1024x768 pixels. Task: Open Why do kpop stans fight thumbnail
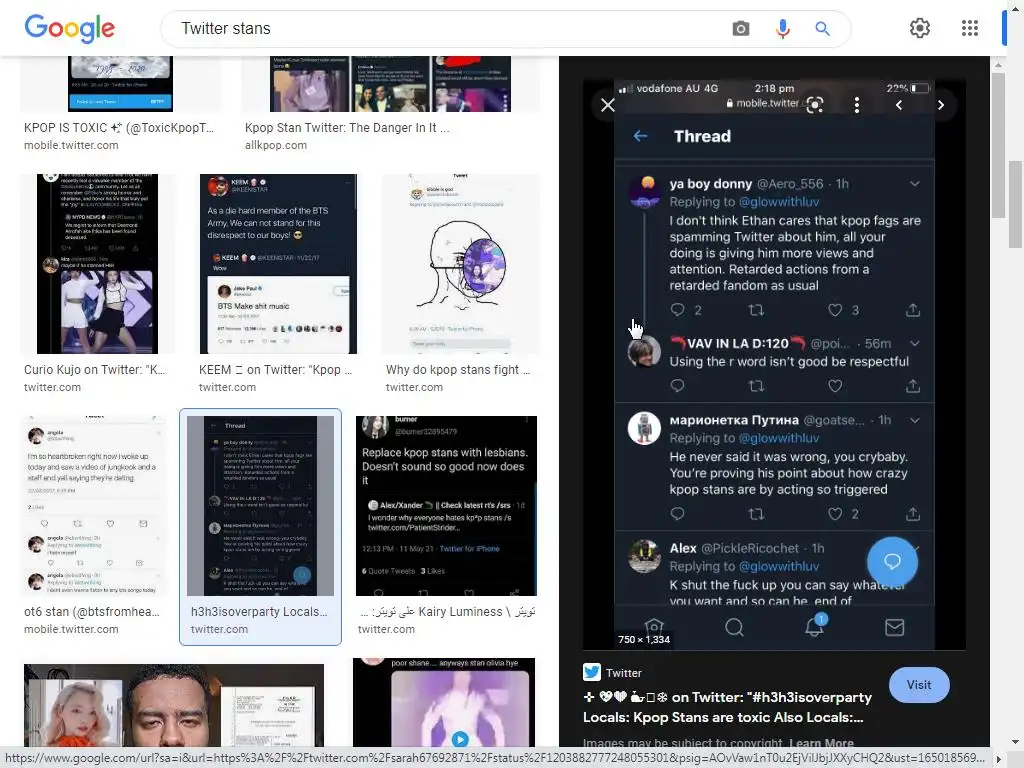click(x=460, y=264)
